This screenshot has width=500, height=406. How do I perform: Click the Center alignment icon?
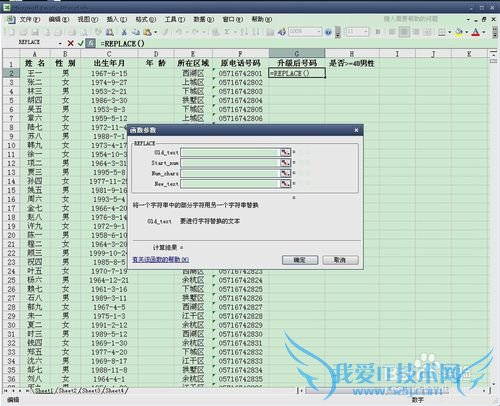click(404, 32)
